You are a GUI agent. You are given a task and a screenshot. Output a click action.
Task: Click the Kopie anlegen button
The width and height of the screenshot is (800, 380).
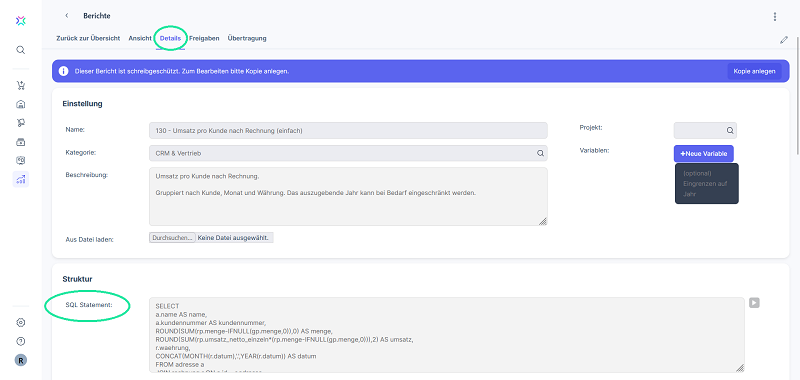[x=754, y=71]
